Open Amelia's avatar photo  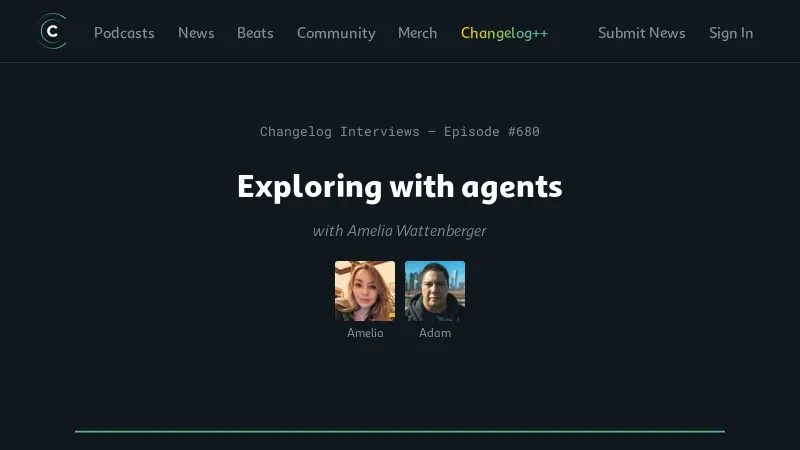point(365,291)
